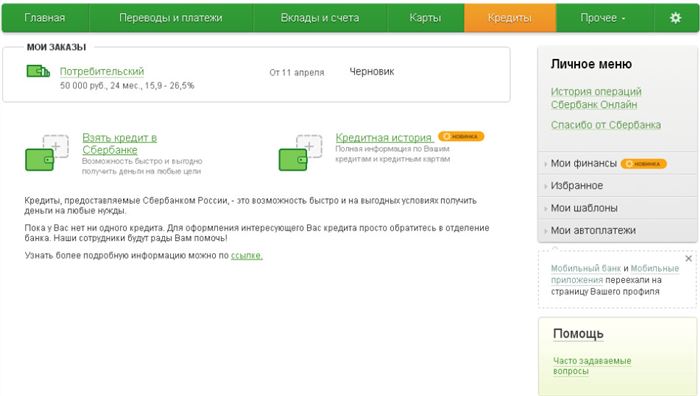The width and height of the screenshot is (700, 396).
Task: Expand the Избранное section
Action: coord(576,186)
